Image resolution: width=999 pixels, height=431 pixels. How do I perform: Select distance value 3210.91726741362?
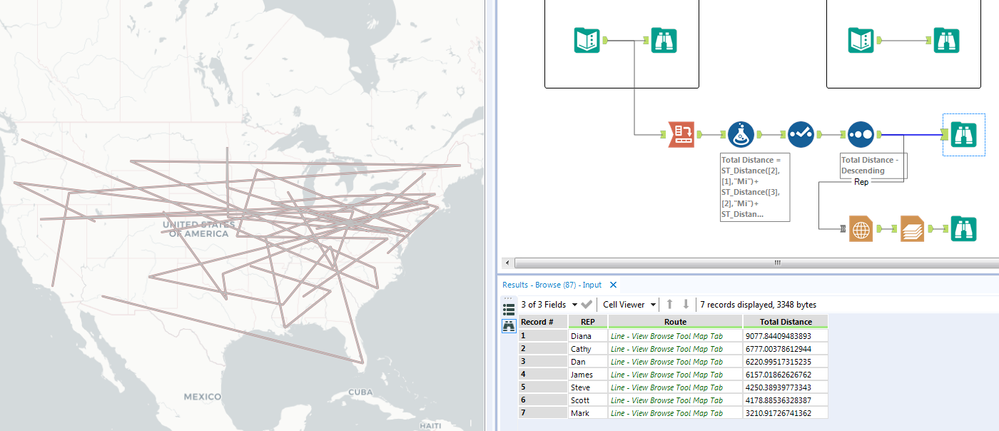[x=786, y=413]
